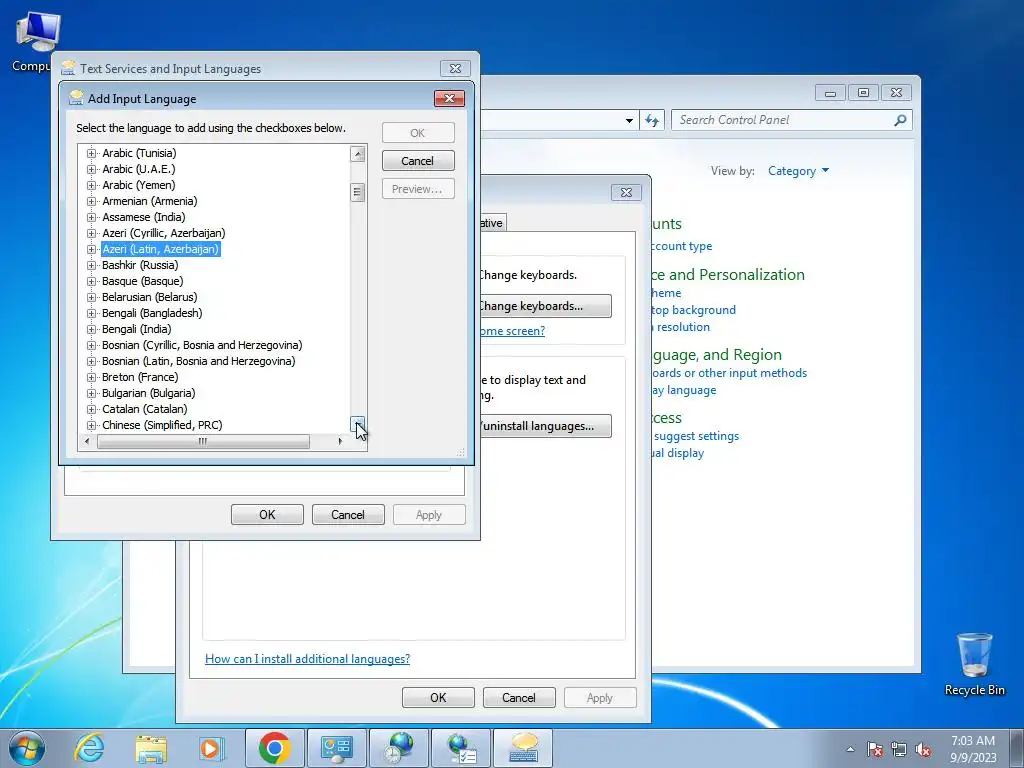Open the account type link
This screenshot has height=768, width=1024.
click(x=682, y=246)
